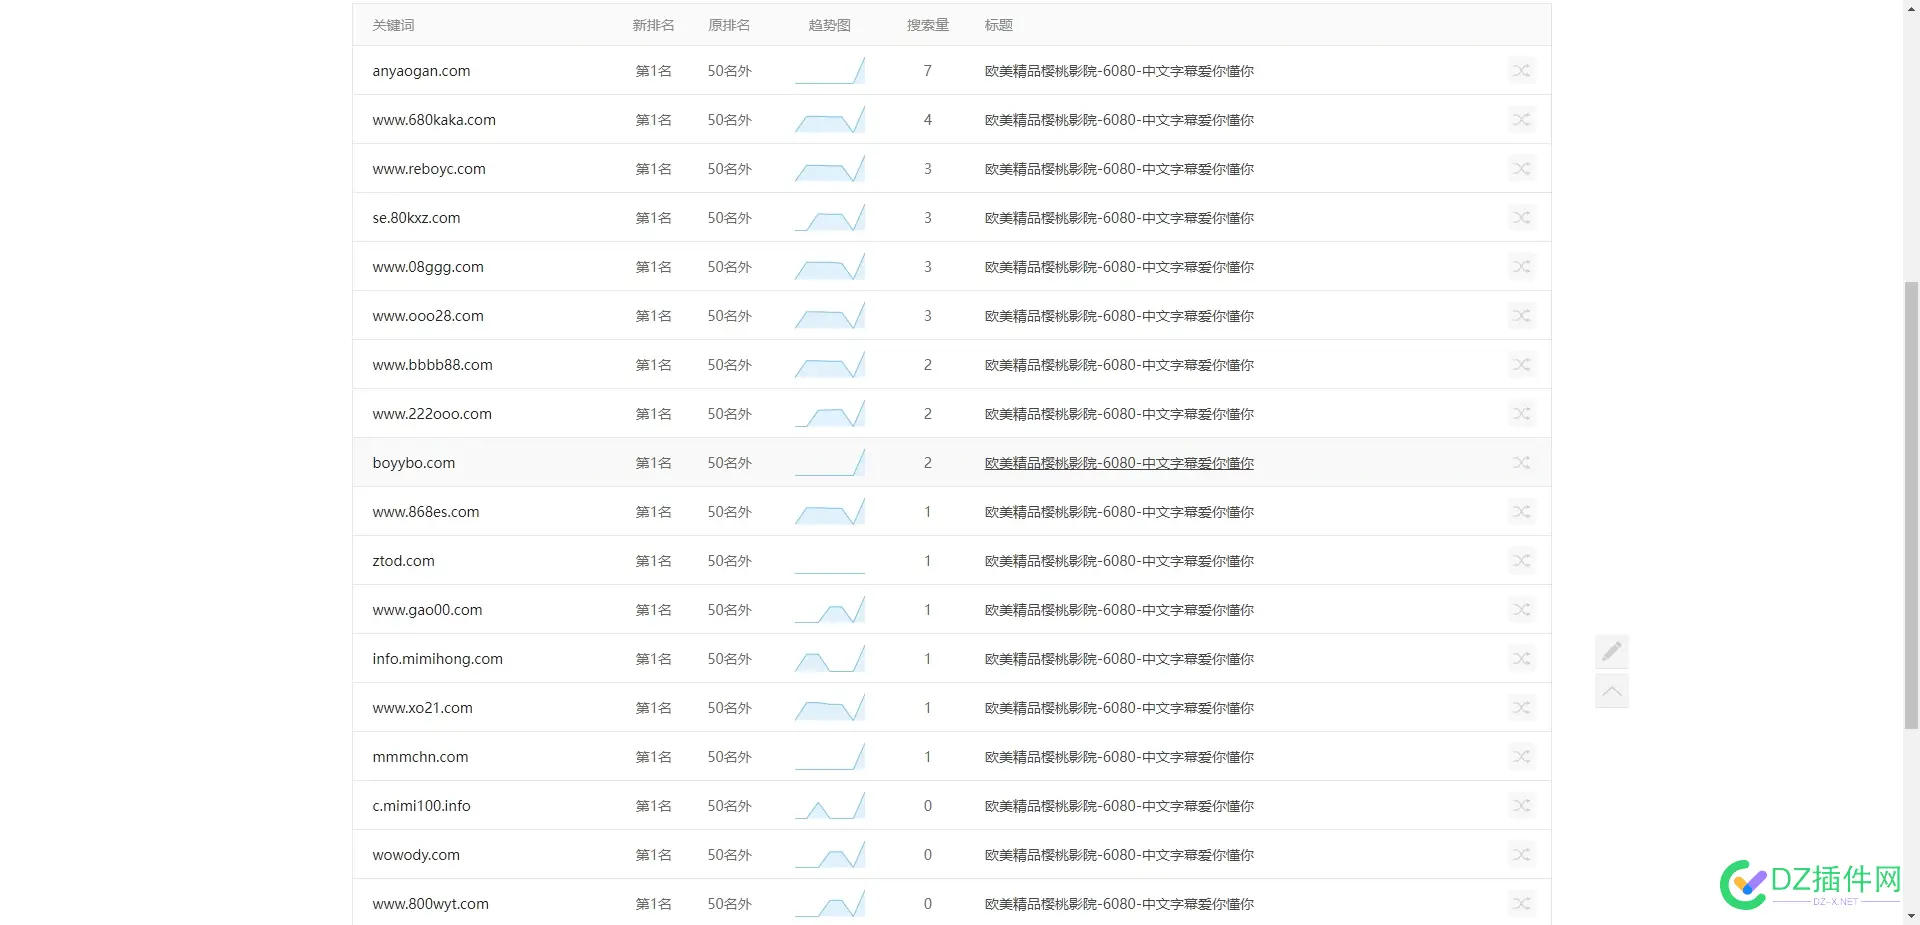
Task: Open the title text for c.mimi100.info
Action: pyautogui.click(x=1118, y=805)
